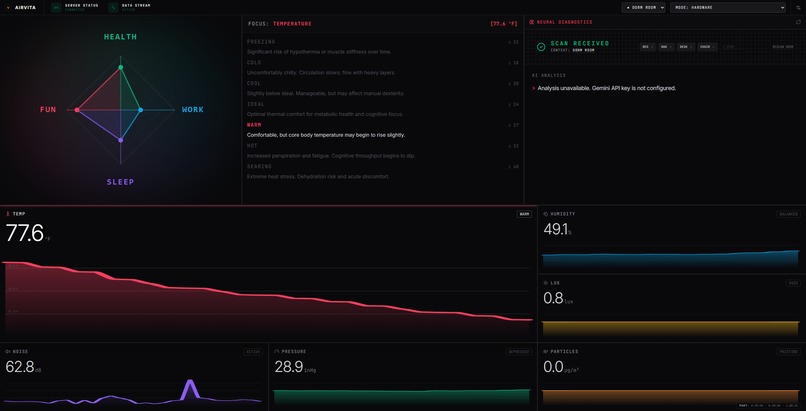Click the thermometer icon on the Temp card
Viewport: 806px width, 411px height.
coord(8,214)
